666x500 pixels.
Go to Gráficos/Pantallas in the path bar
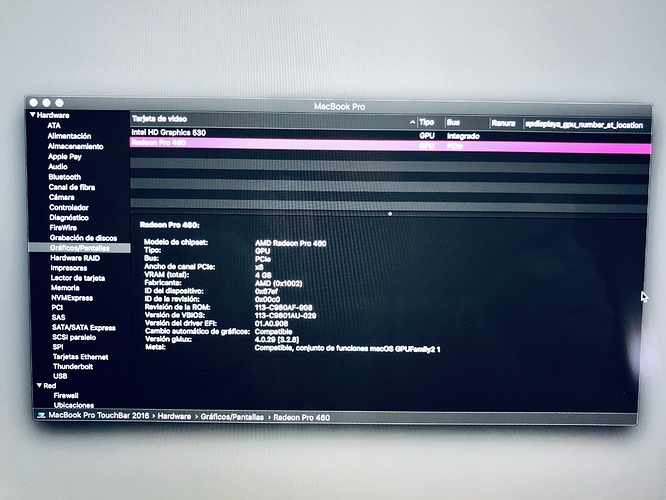[232, 417]
